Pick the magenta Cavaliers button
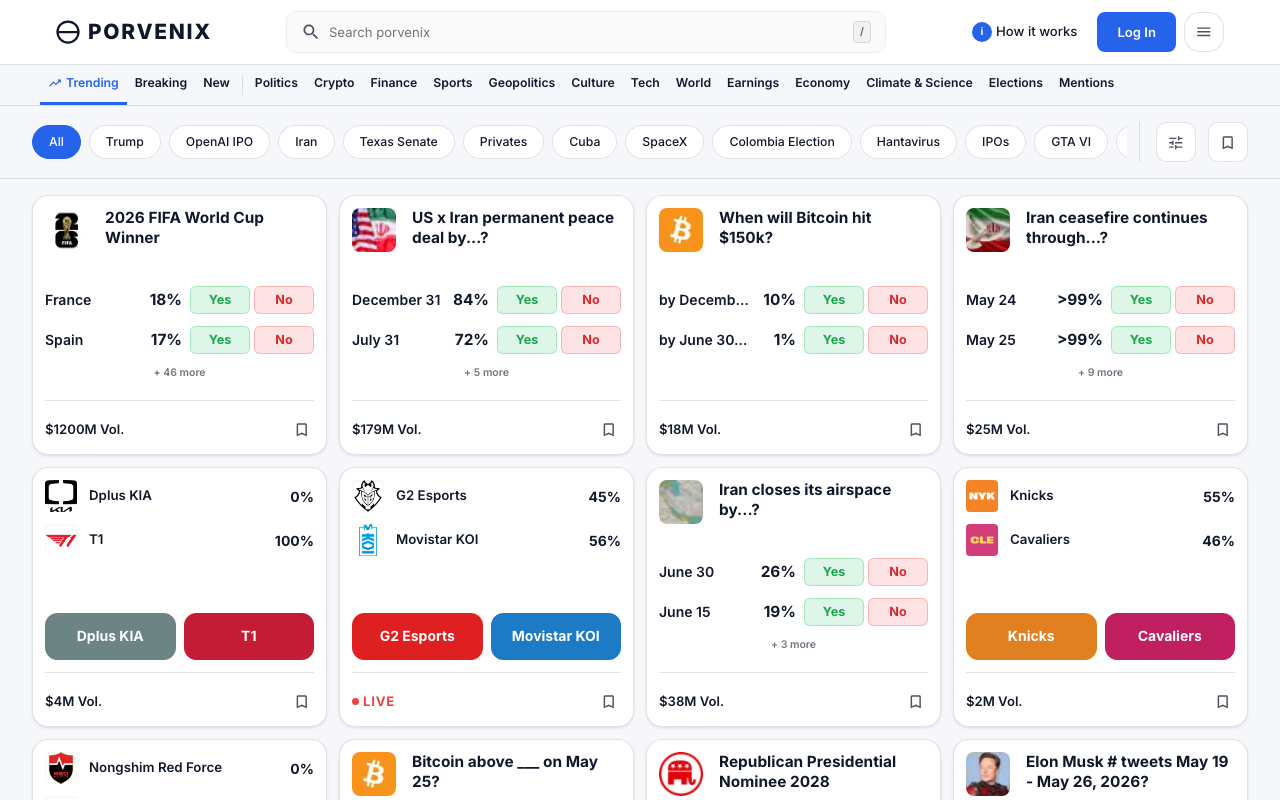 1170,636
